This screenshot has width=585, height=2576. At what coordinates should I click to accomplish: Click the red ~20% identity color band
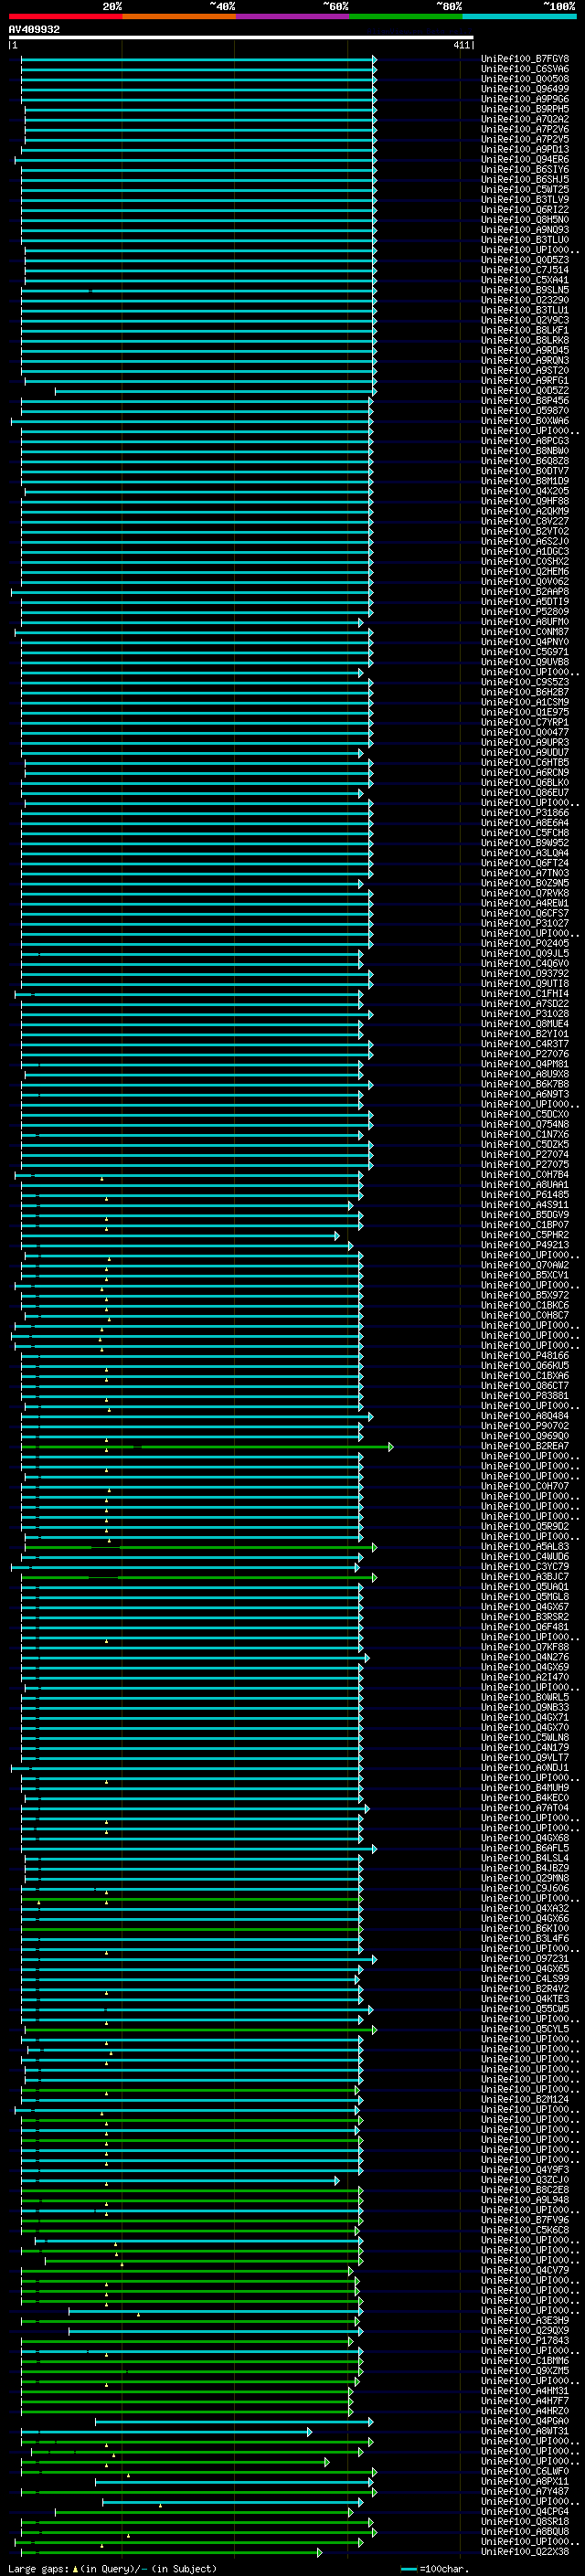coord(65,17)
